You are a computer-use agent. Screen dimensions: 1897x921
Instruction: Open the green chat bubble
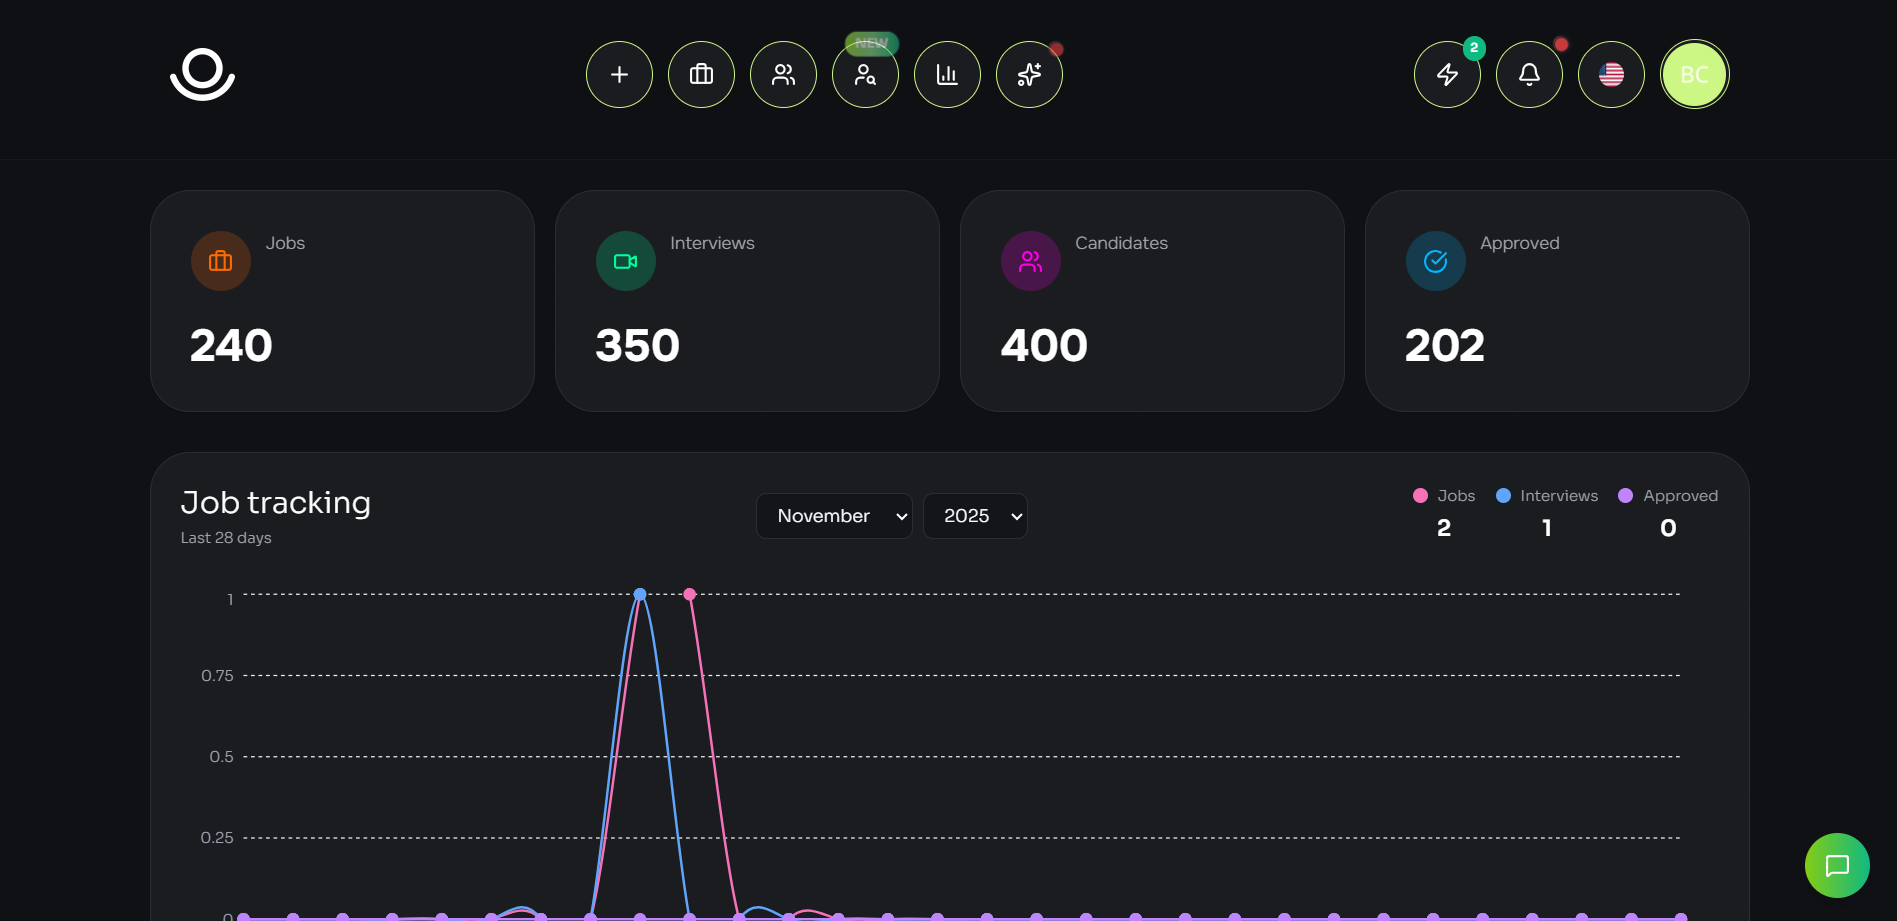pyautogui.click(x=1837, y=865)
